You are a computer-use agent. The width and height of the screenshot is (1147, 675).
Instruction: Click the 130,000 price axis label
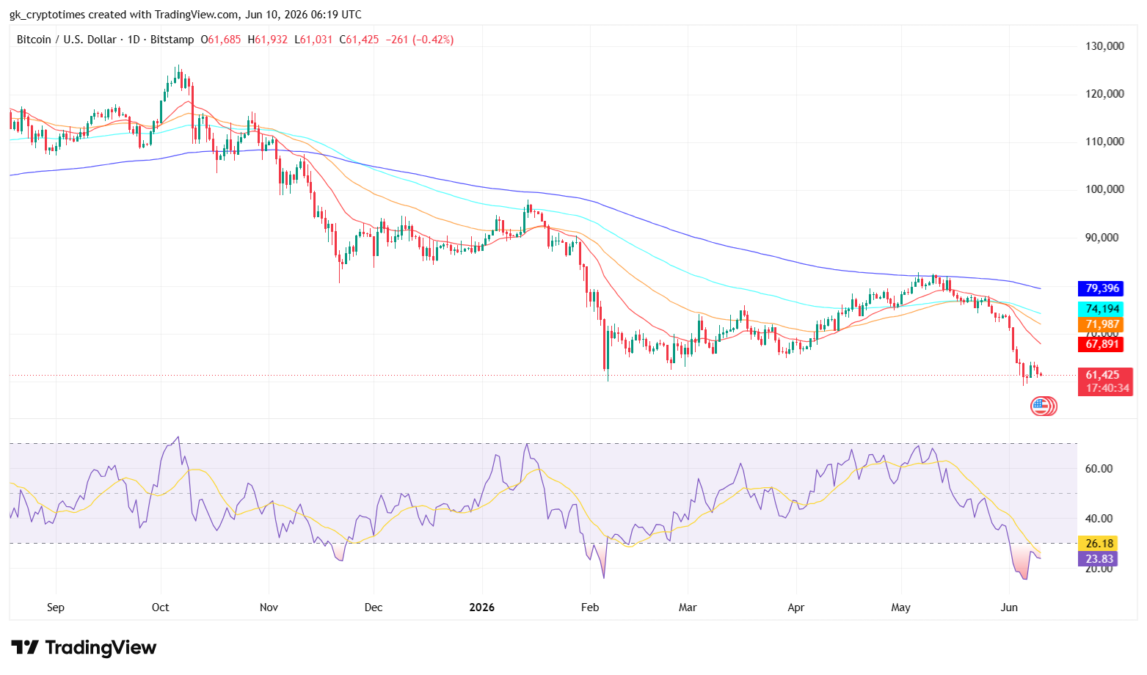pos(1105,46)
